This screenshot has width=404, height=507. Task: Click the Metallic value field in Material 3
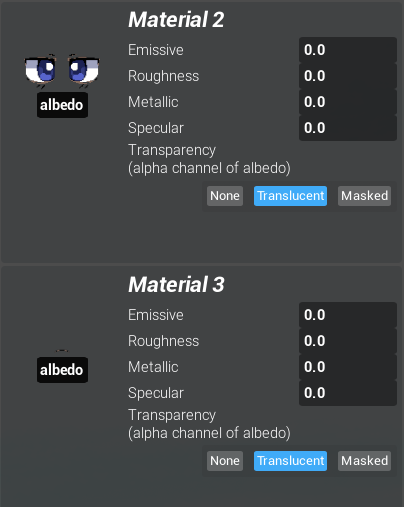coord(348,367)
